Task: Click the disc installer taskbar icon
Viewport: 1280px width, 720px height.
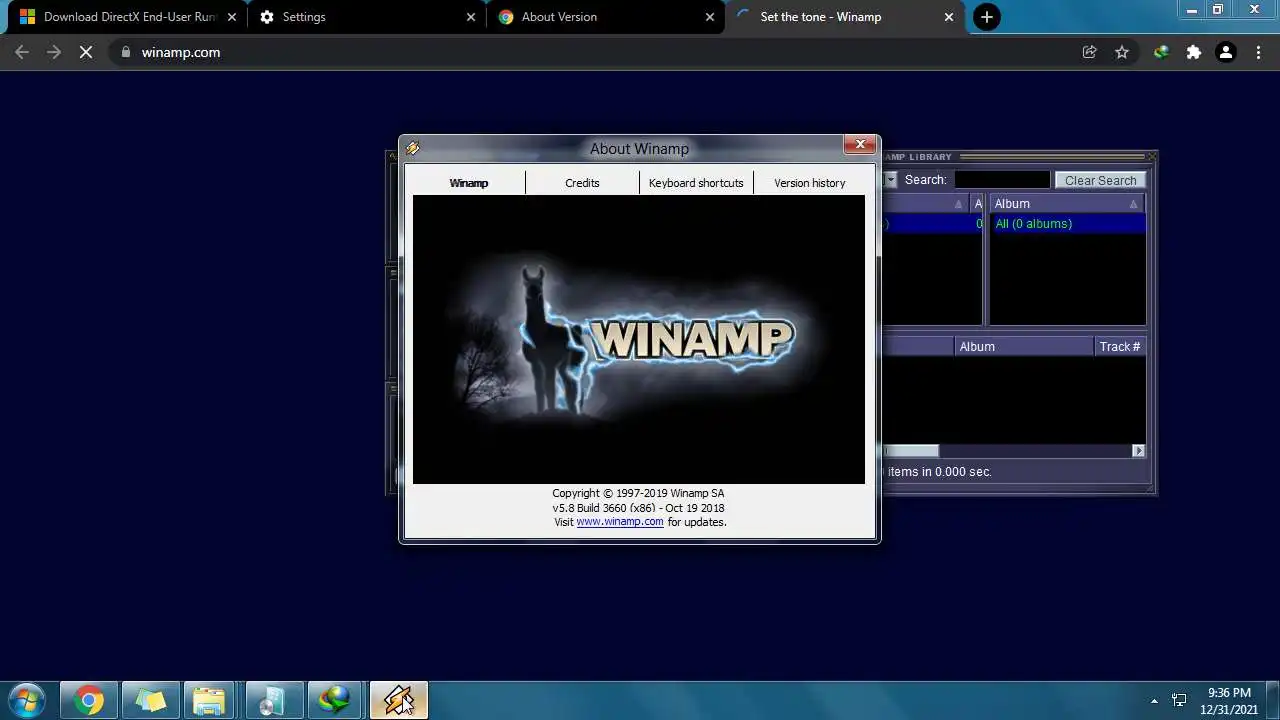Action: pyautogui.click(x=273, y=700)
